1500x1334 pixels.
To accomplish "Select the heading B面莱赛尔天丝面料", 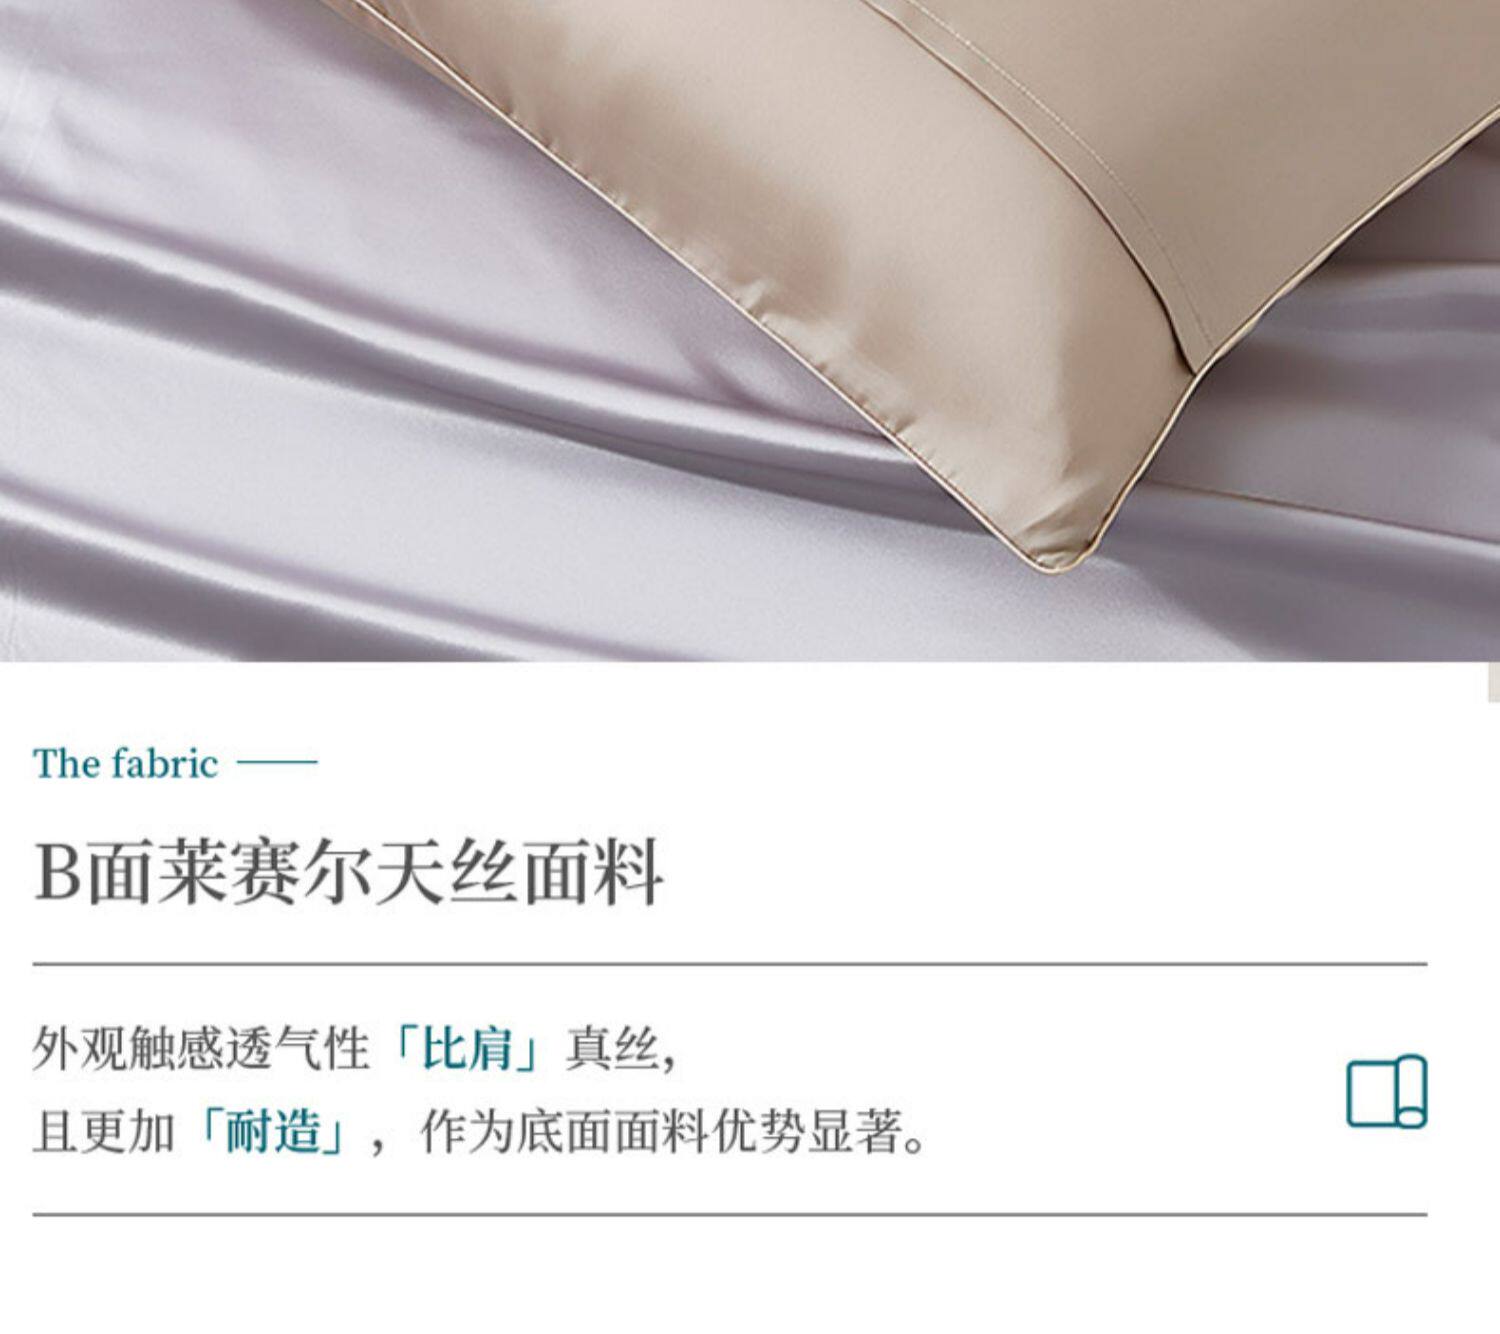I will pyautogui.click(x=349, y=873).
